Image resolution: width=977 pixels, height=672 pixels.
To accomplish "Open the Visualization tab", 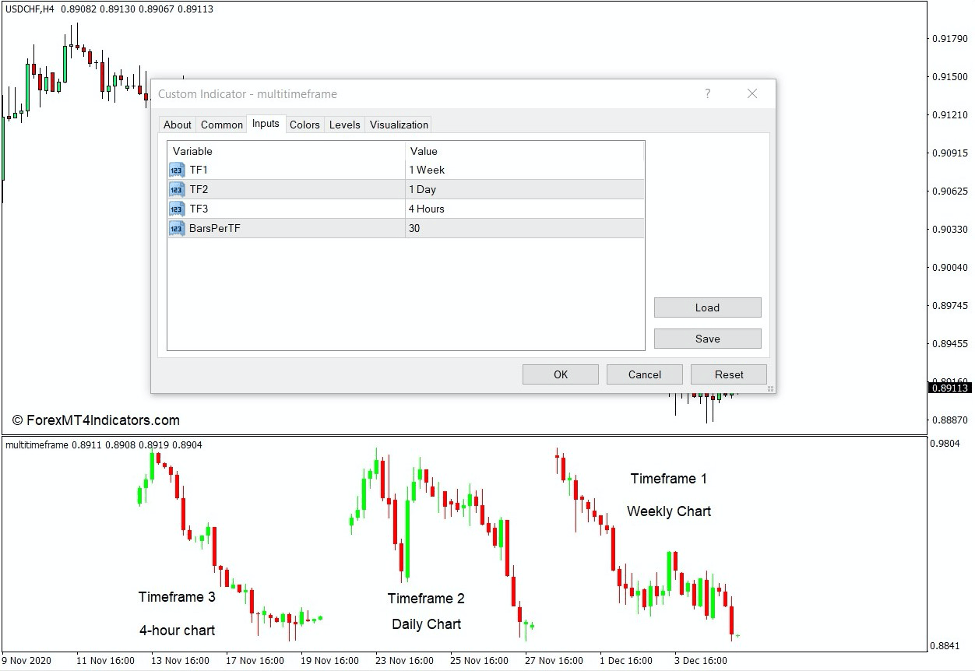I will (x=398, y=124).
